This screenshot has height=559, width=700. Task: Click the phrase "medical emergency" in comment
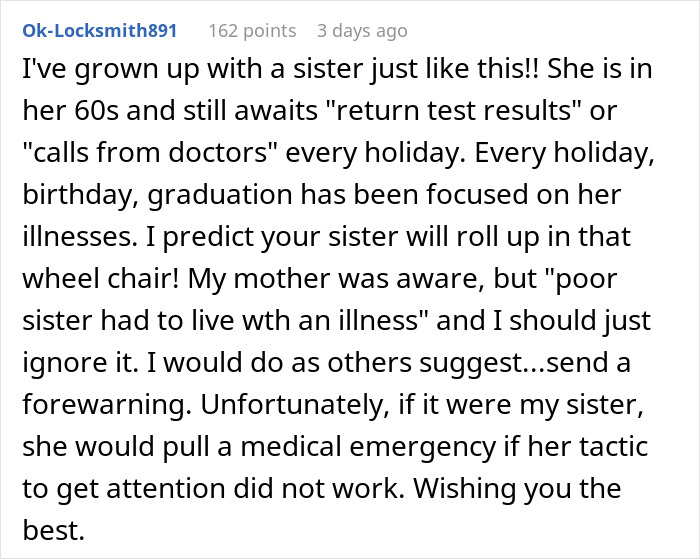coord(368,446)
